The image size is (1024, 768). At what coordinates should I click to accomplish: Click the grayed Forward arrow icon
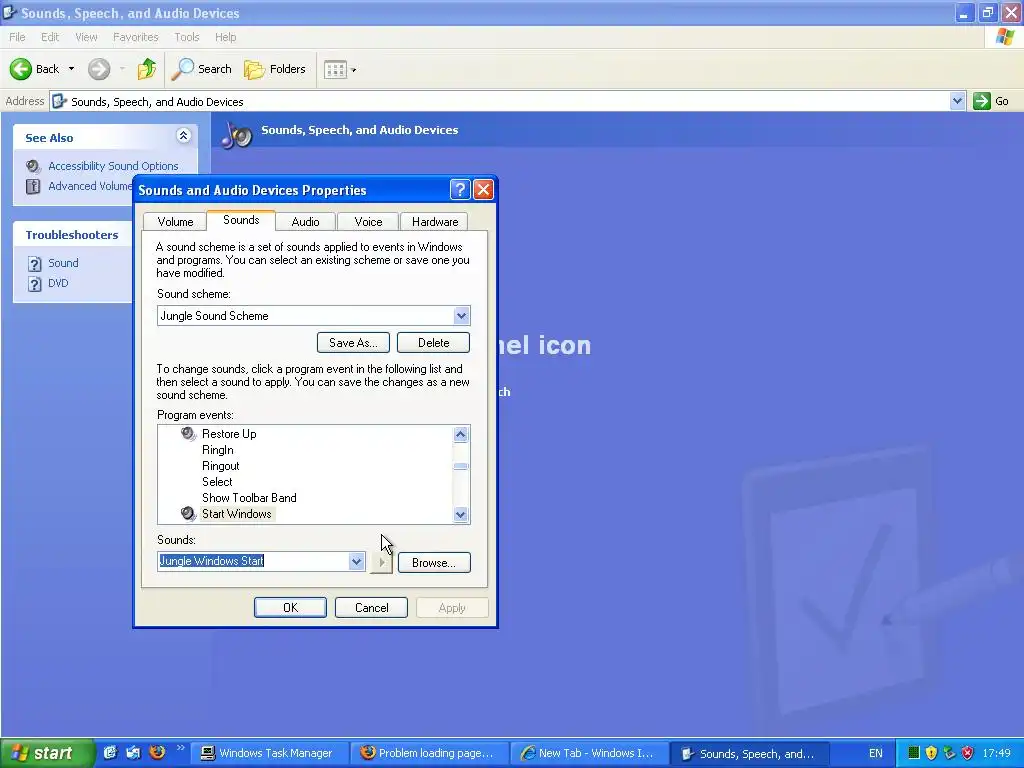pyautogui.click(x=99, y=69)
